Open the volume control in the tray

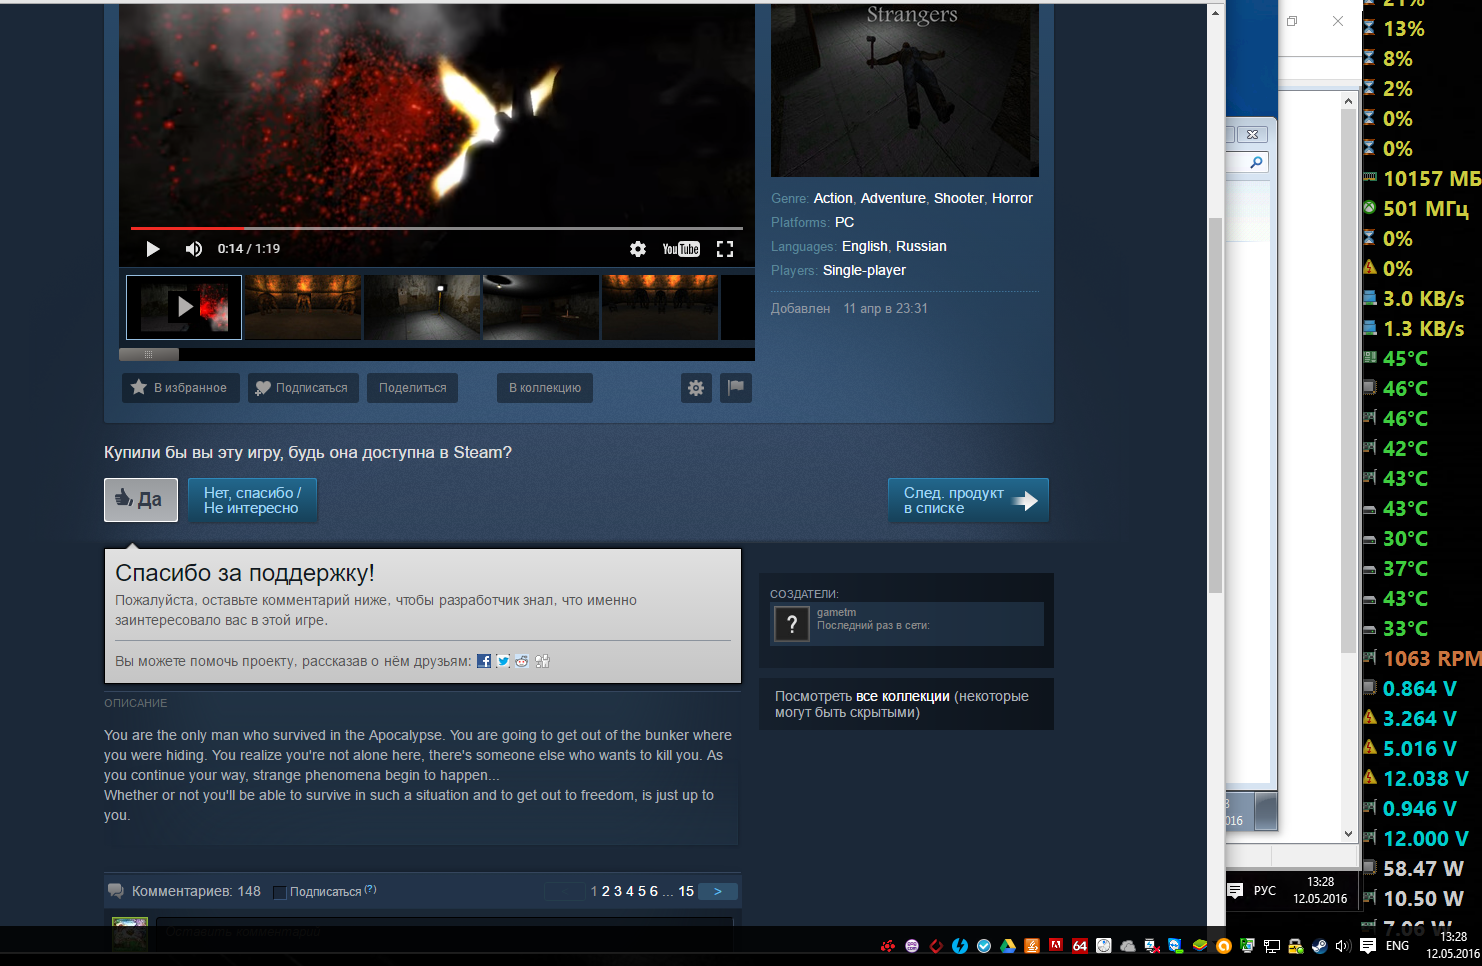tap(1343, 946)
